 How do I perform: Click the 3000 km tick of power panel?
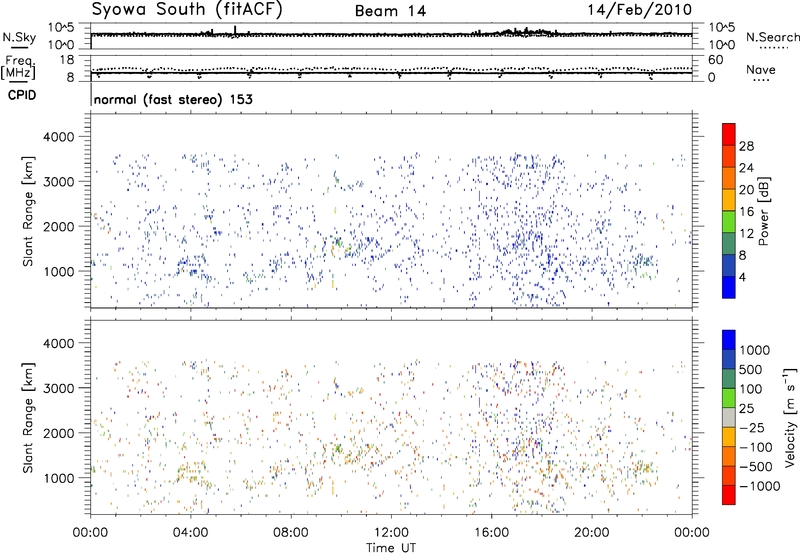(59, 182)
